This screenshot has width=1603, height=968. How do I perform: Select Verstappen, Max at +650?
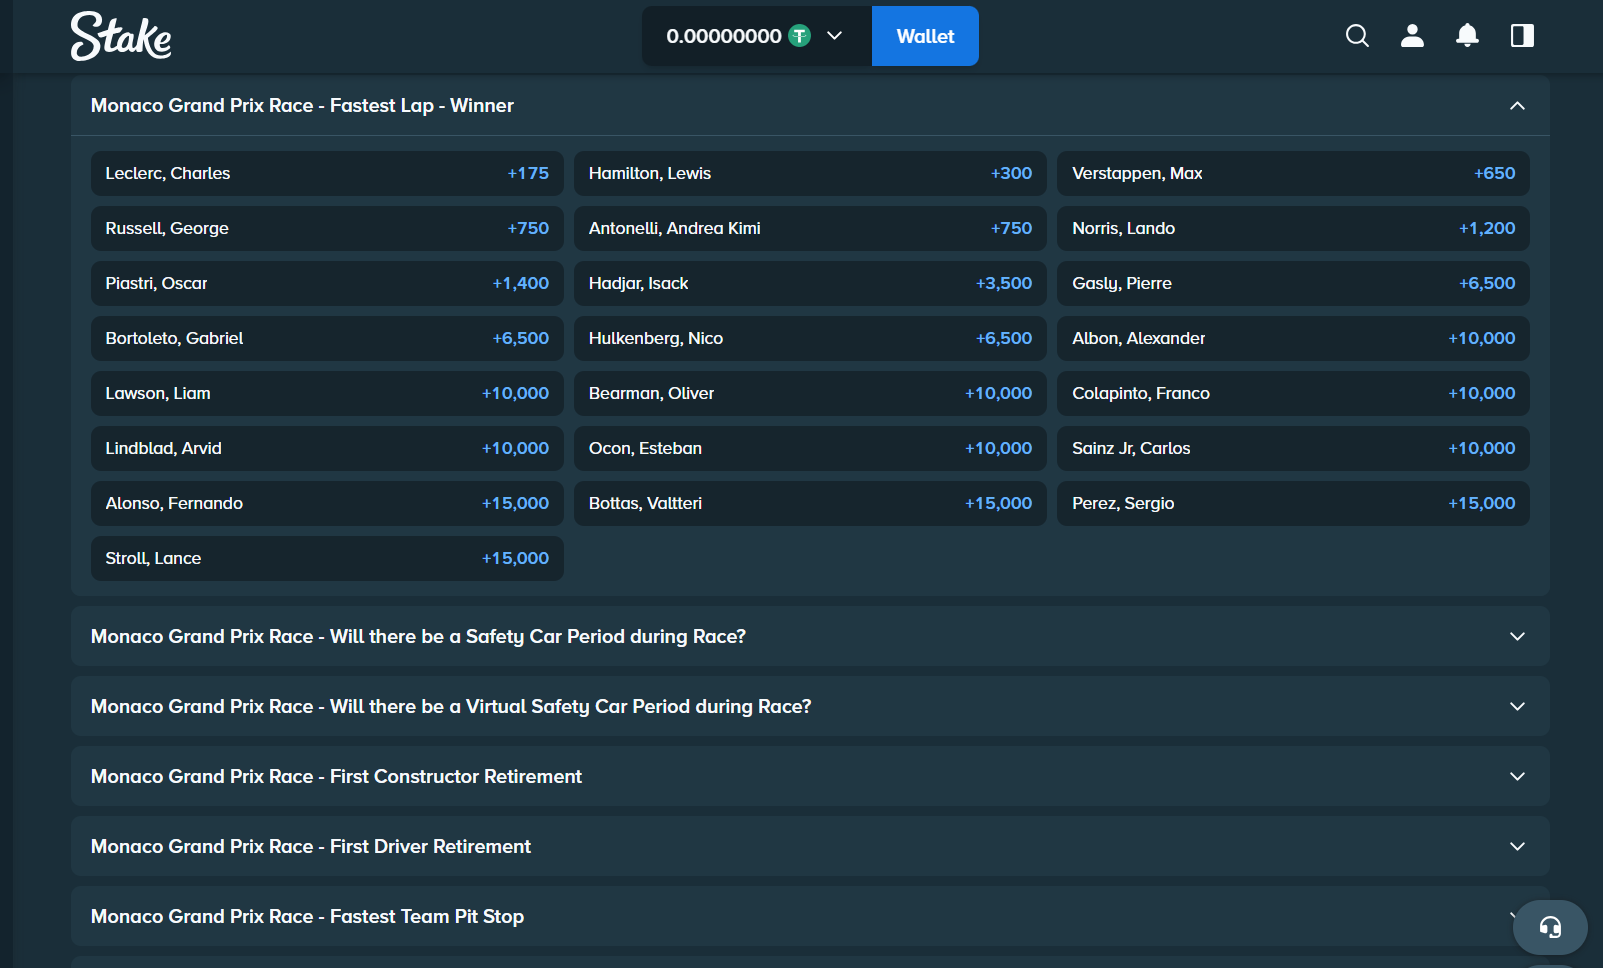point(1293,173)
